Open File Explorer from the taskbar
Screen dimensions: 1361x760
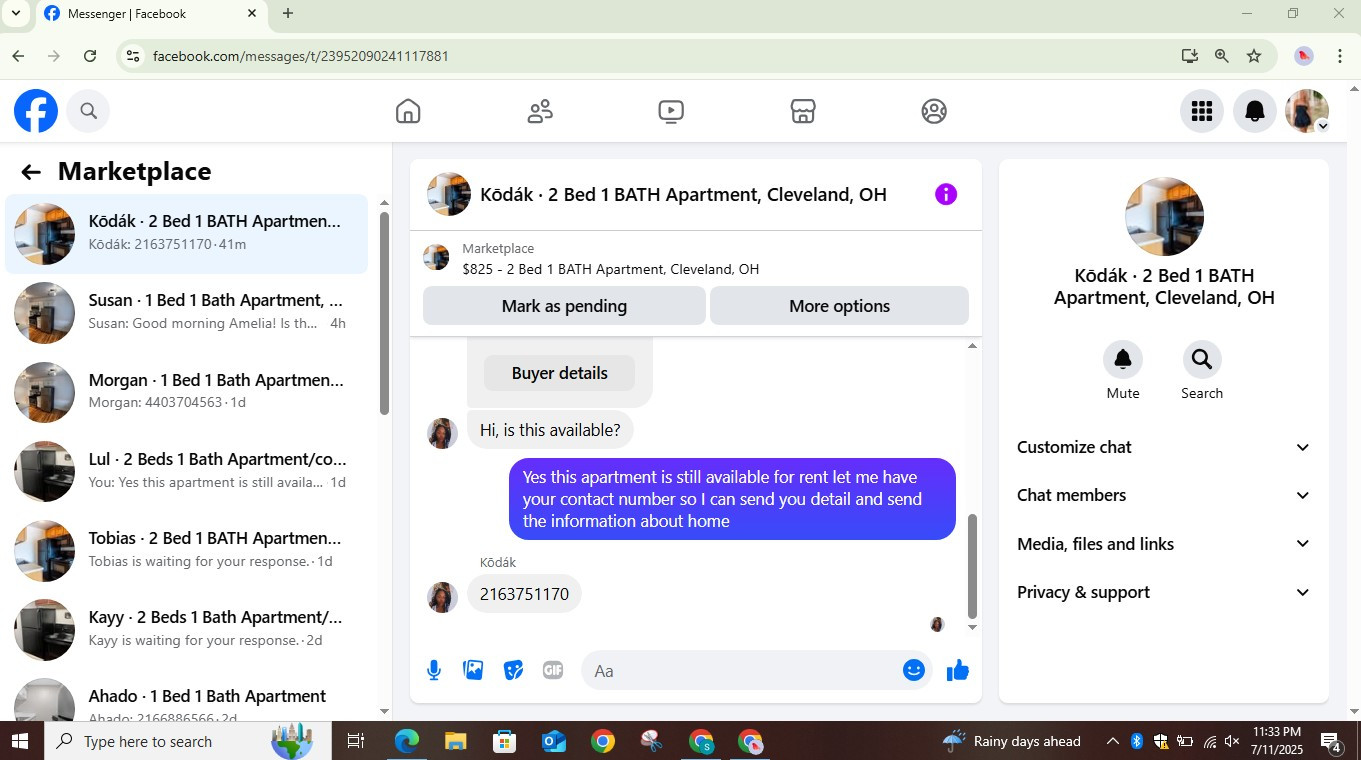456,741
